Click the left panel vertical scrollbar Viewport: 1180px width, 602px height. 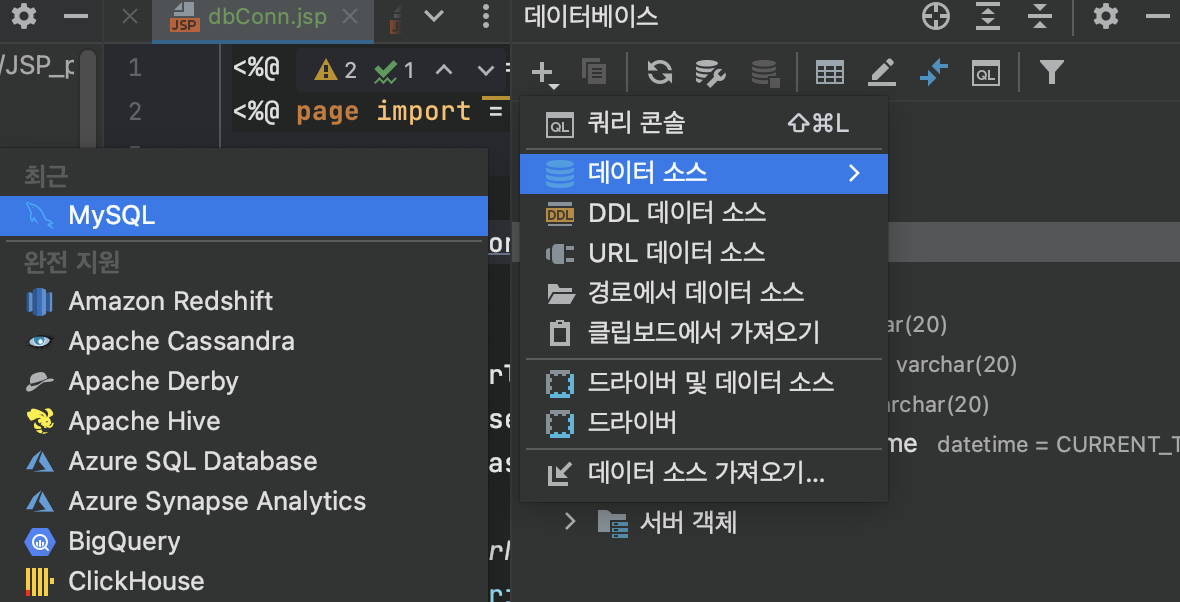[89, 98]
